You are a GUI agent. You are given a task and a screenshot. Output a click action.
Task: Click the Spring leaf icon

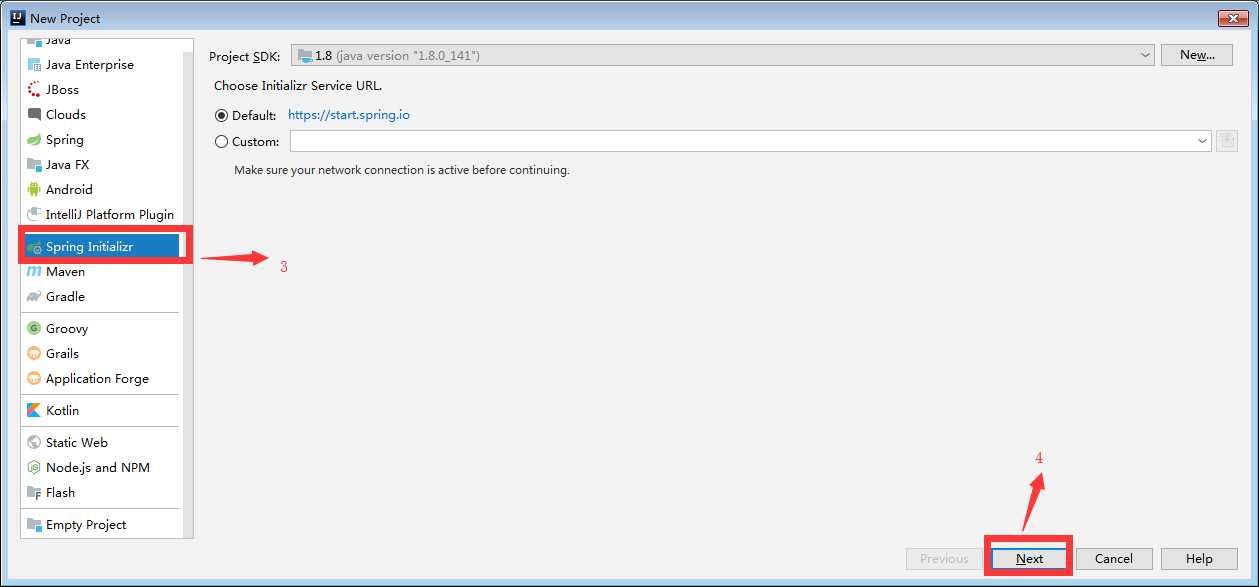[x=34, y=140]
